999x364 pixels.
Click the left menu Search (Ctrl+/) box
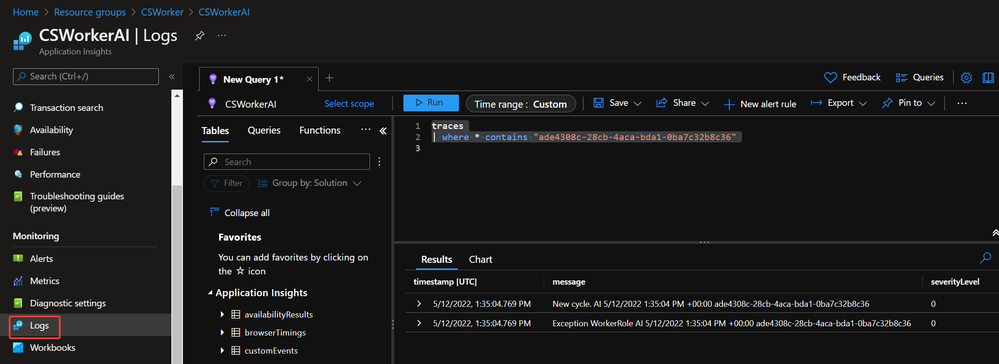85,76
